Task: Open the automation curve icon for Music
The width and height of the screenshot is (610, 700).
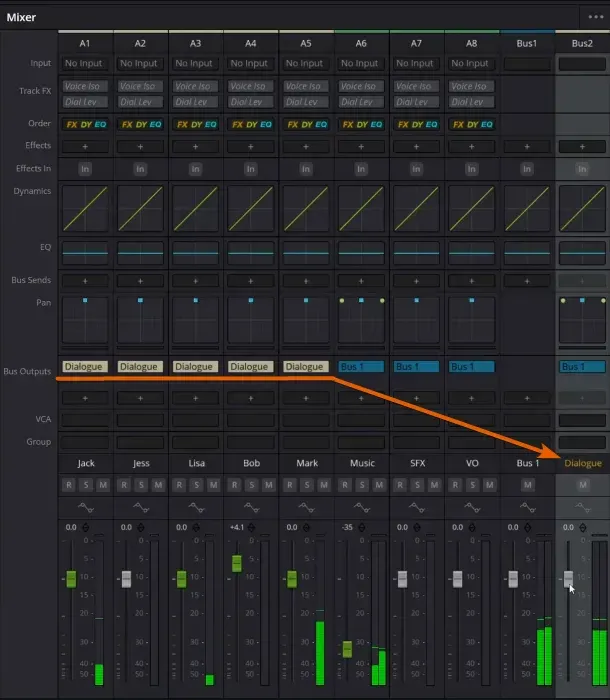Action: point(361,508)
